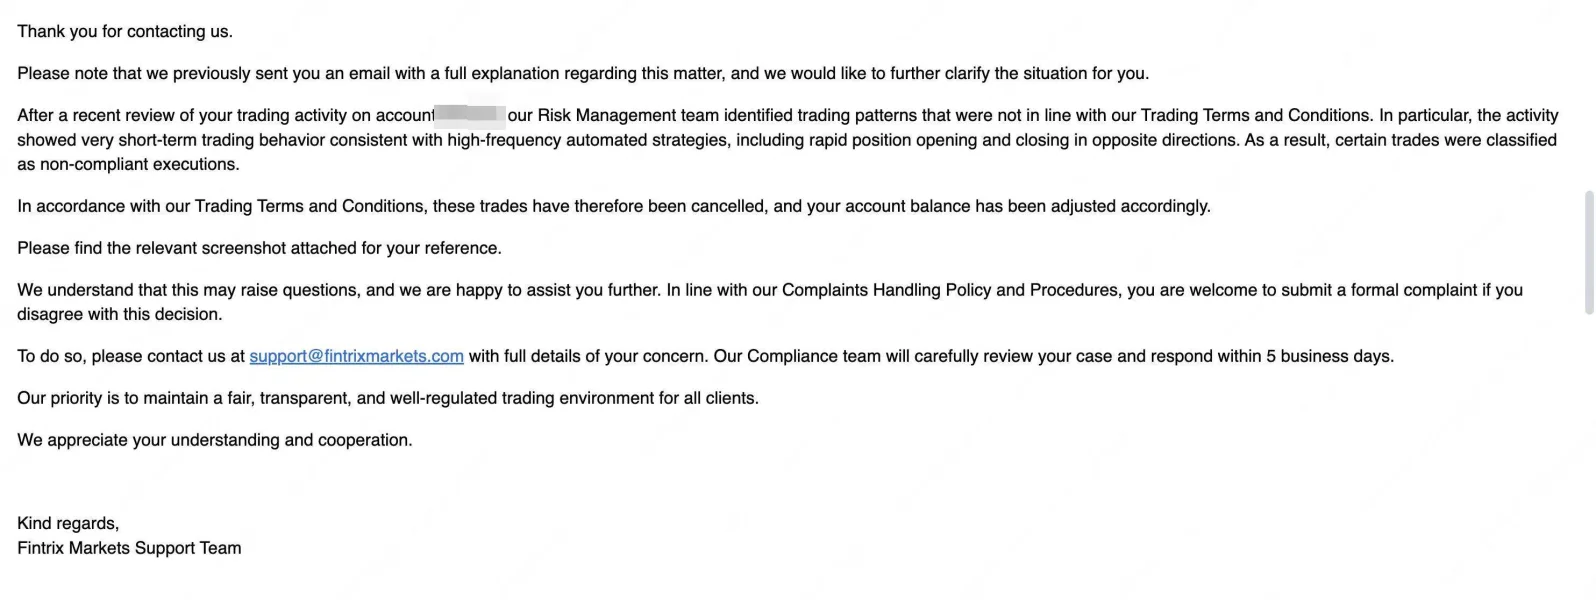Click the blurred account number
1596x600 pixels.
tap(470, 115)
